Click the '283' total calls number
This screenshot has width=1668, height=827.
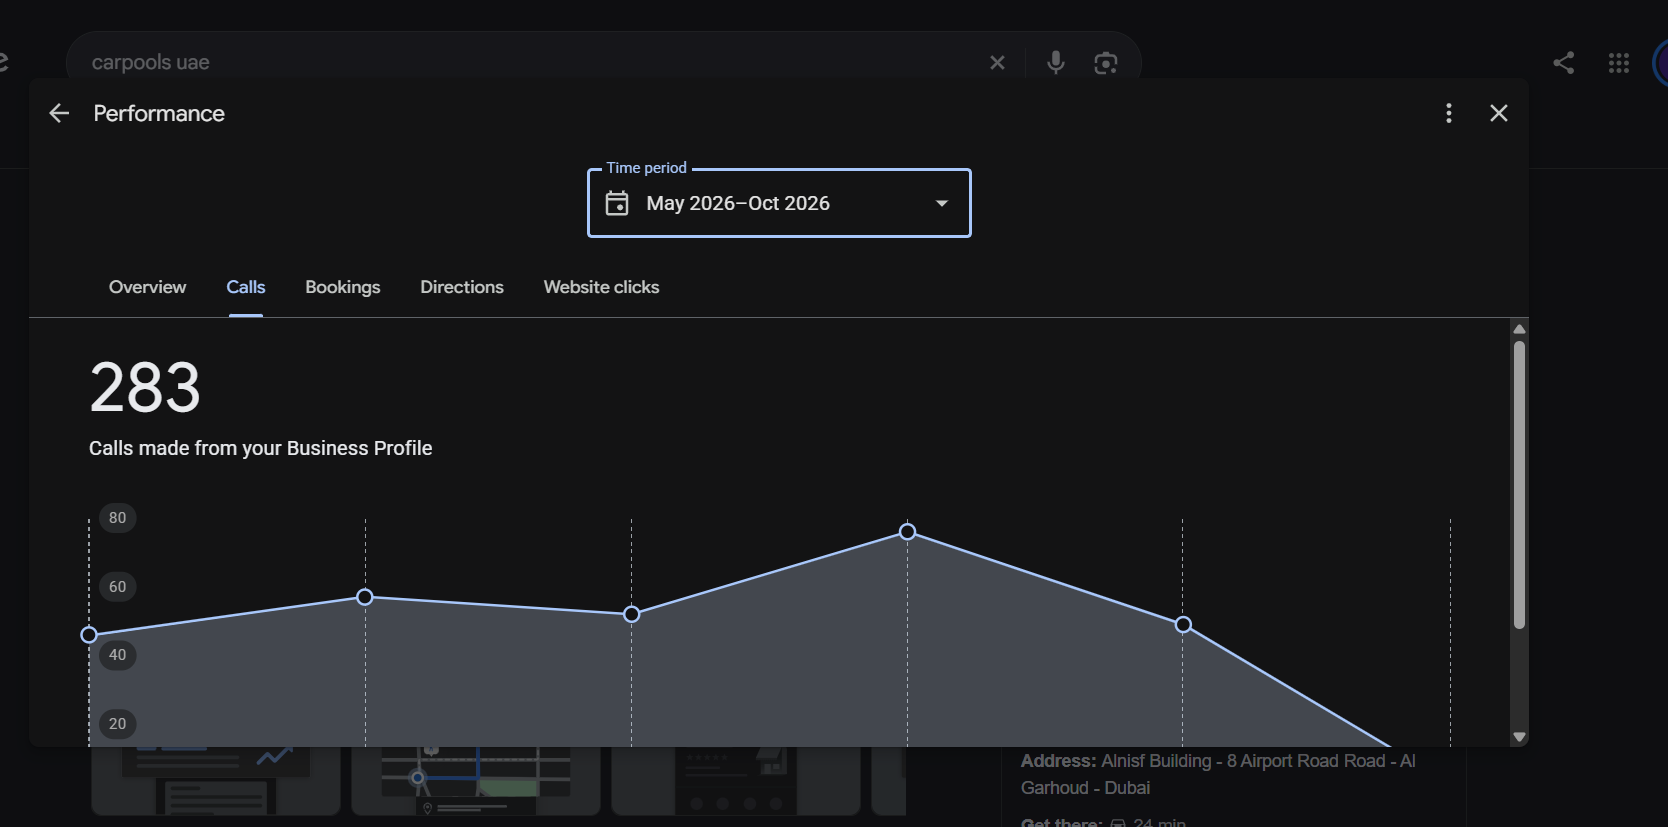tap(145, 387)
